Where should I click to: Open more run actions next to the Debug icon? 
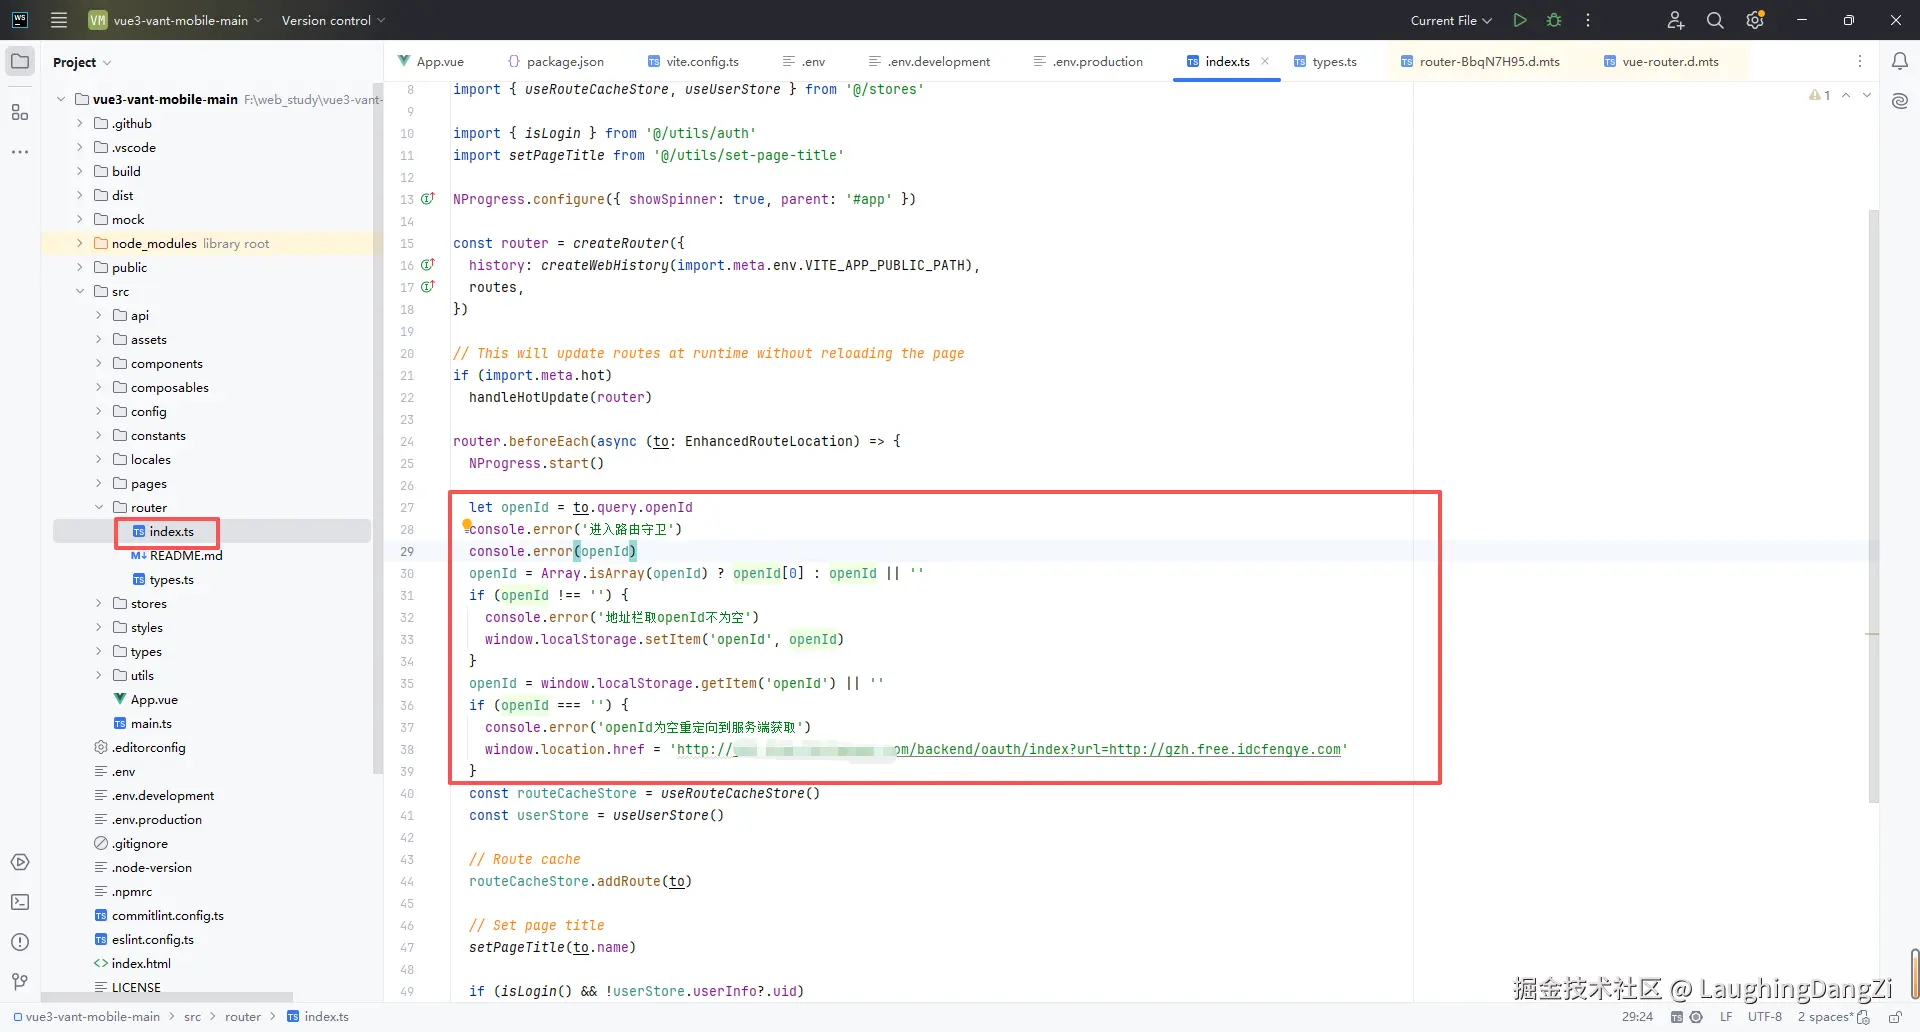click(x=1588, y=20)
